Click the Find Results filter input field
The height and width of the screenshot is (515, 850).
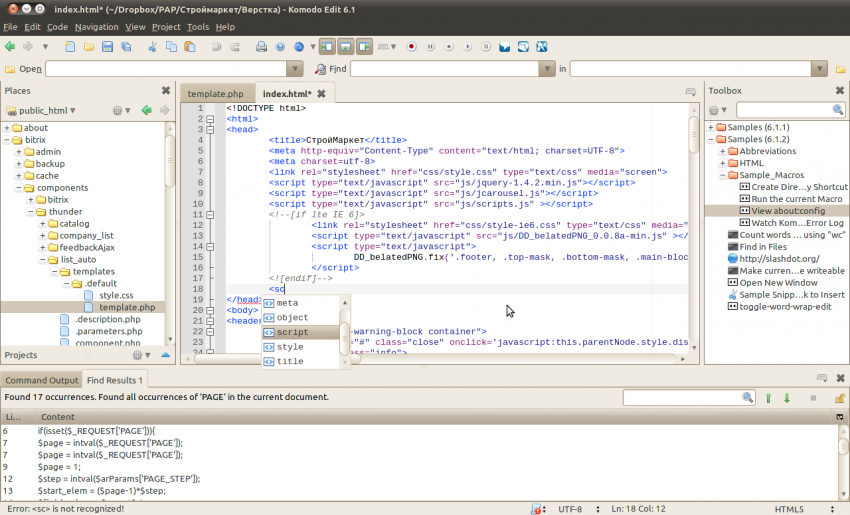coord(684,398)
